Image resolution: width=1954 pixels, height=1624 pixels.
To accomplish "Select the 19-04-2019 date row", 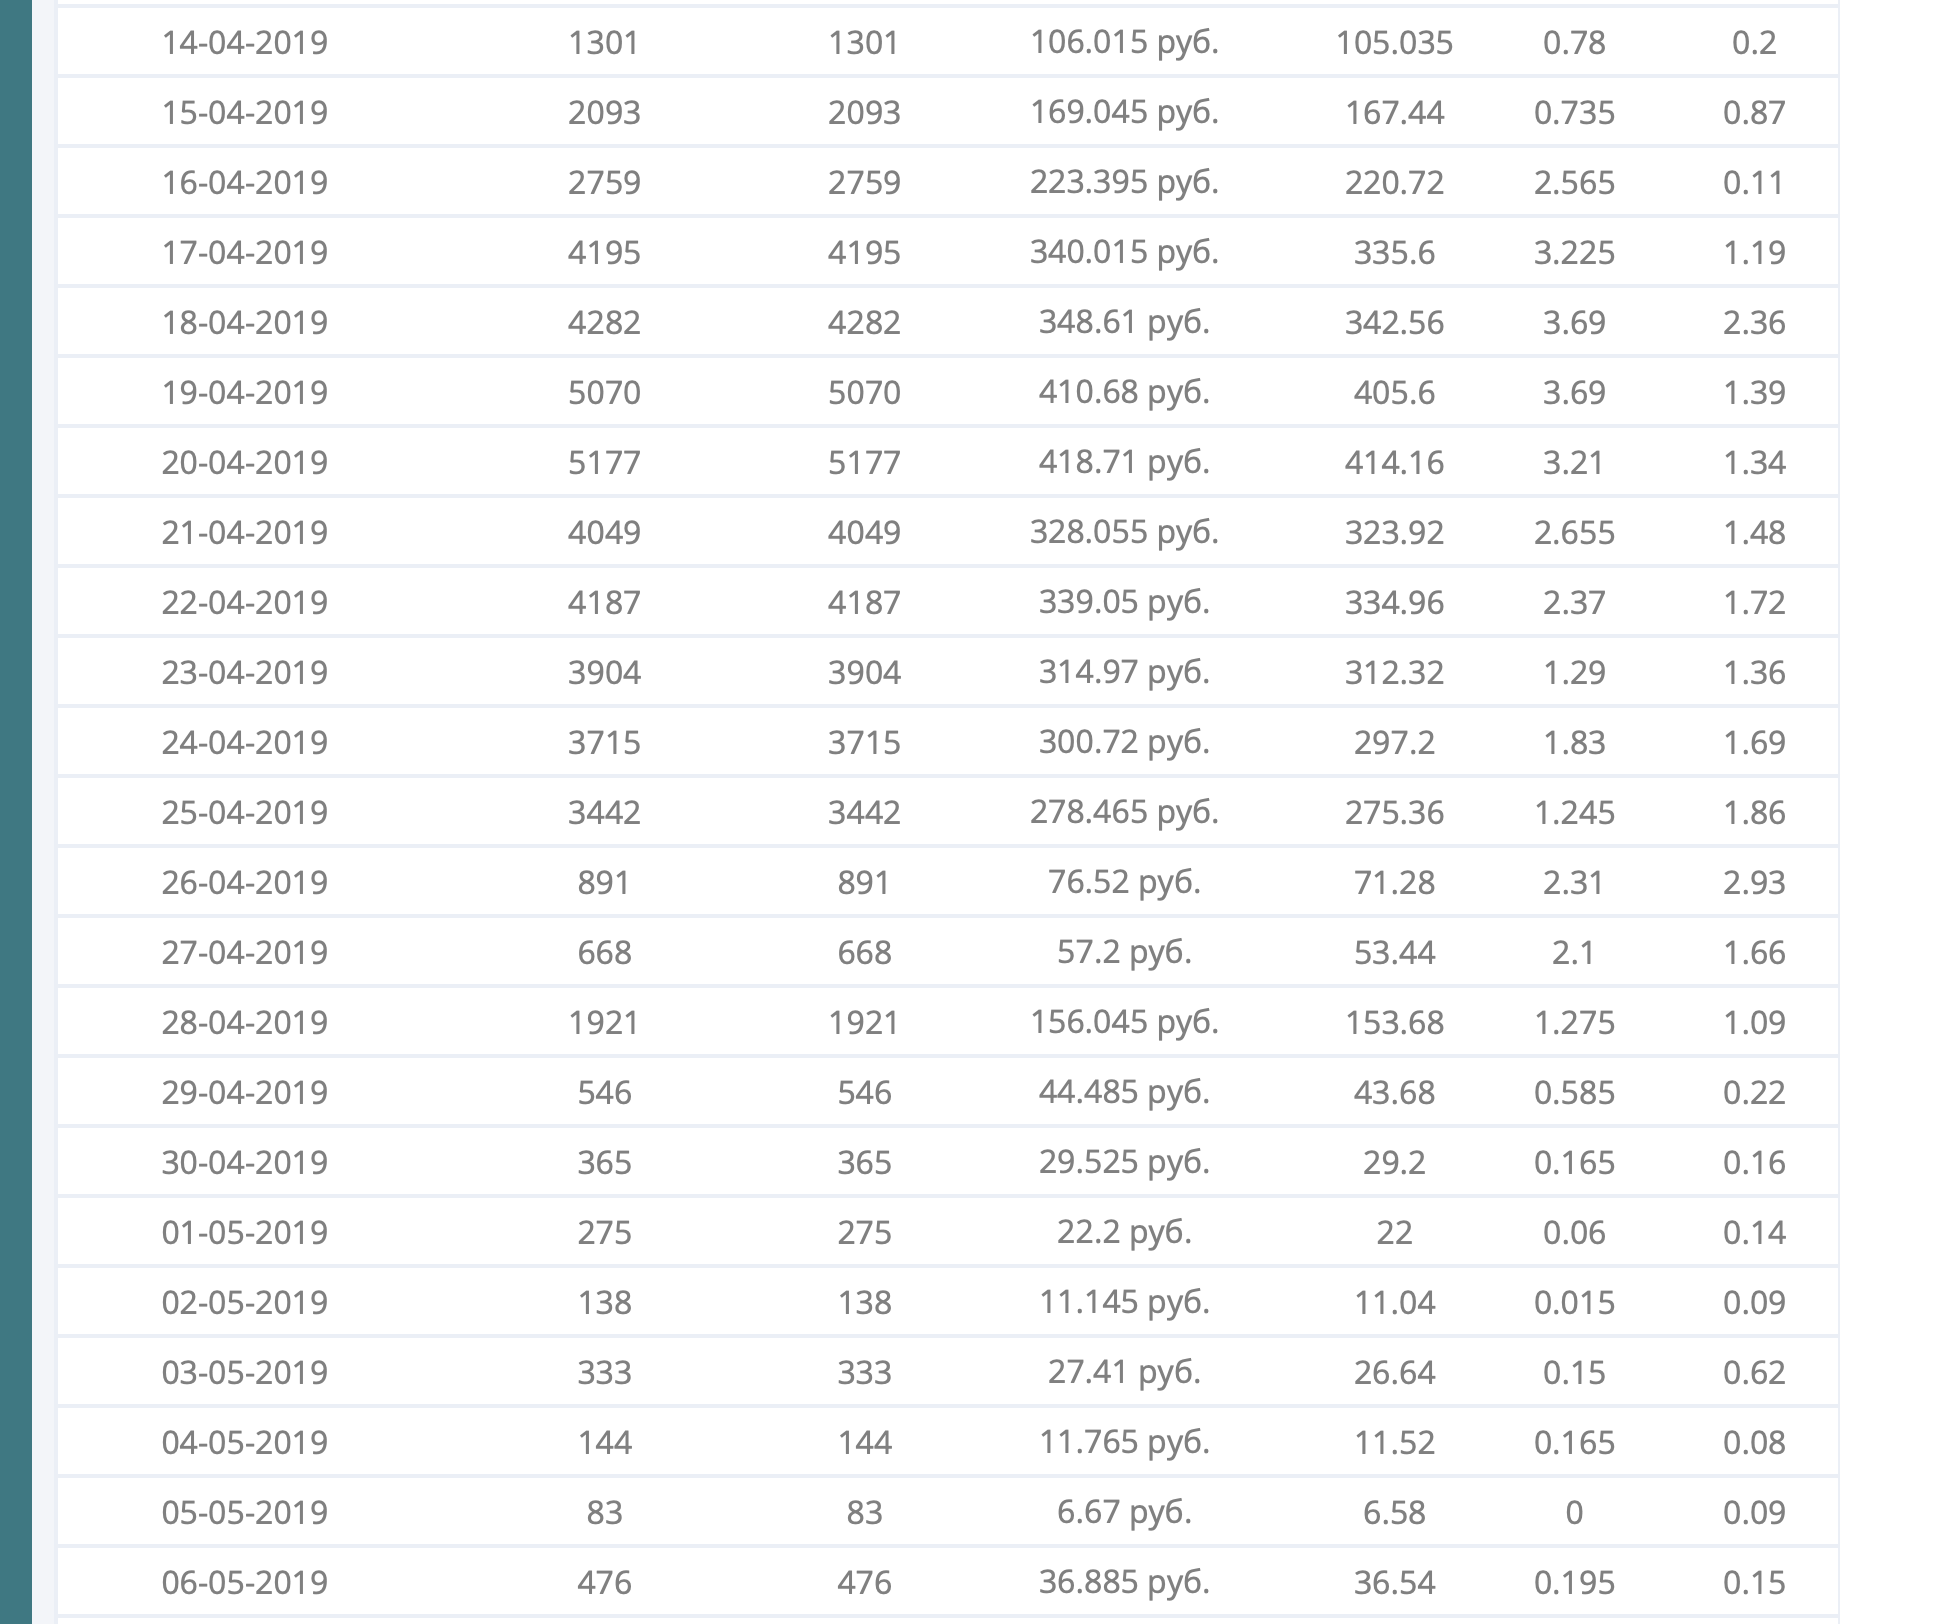I will click(245, 392).
